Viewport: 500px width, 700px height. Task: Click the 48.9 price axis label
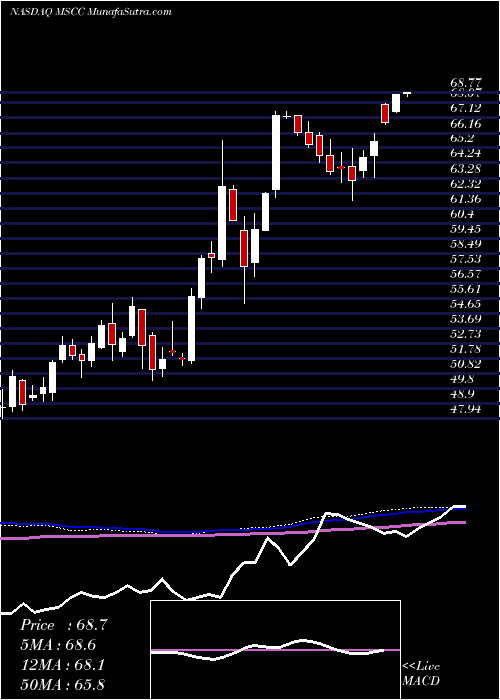[463, 395]
